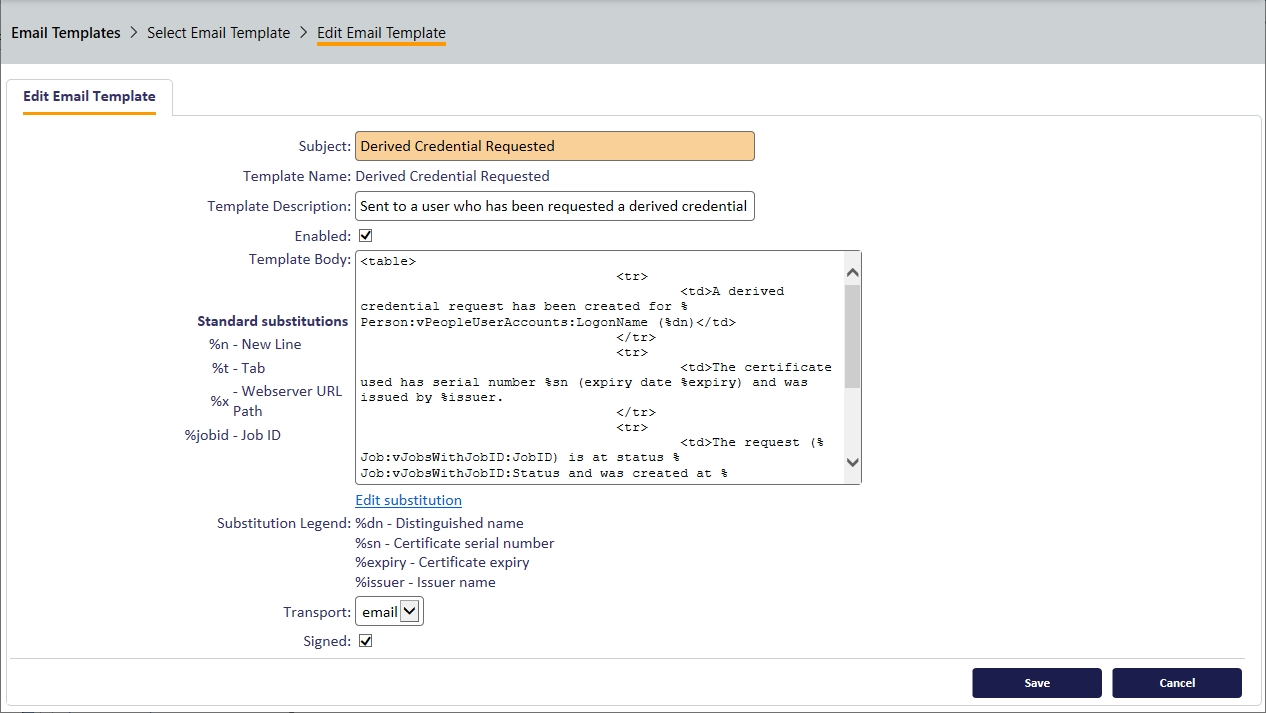This screenshot has width=1266, height=713.
Task: Cancel editing the template
Action: 1177,683
